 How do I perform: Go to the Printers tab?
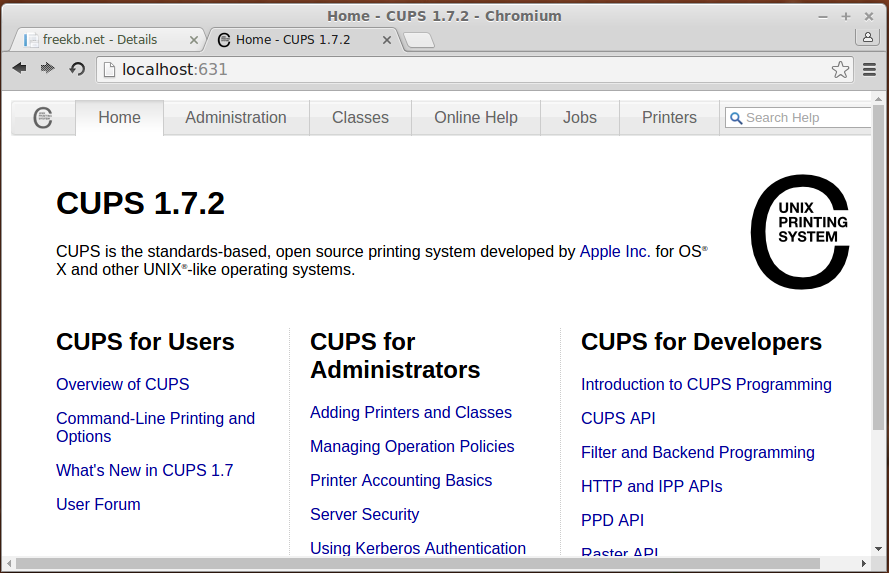pos(669,117)
